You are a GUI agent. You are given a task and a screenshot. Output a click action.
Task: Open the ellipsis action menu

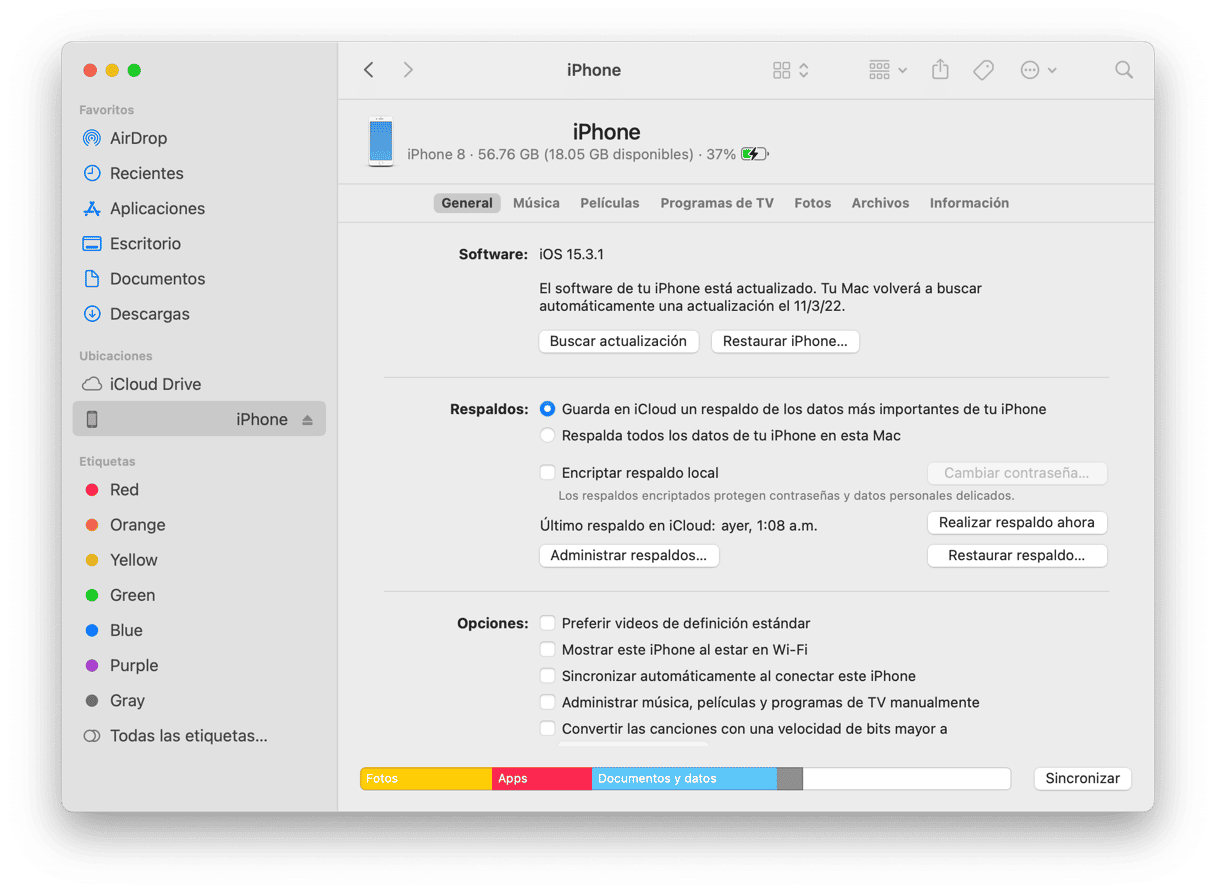coord(1038,70)
